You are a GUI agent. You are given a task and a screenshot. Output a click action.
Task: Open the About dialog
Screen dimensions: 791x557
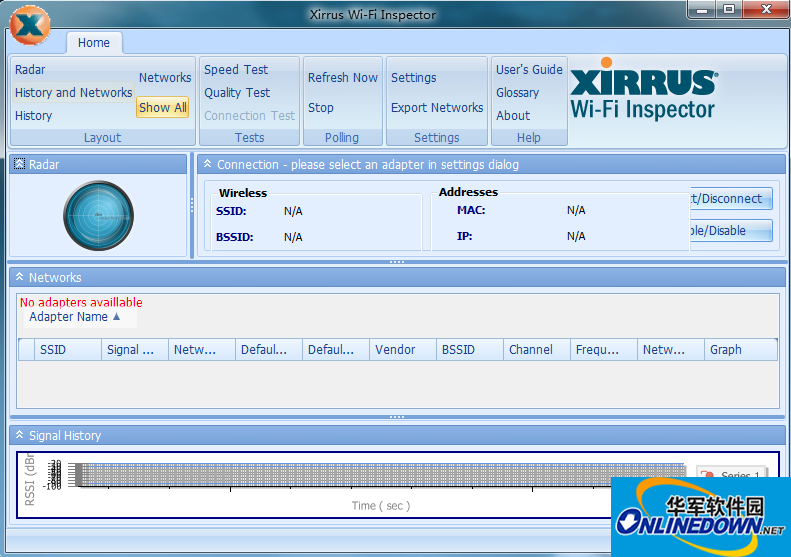point(513,116)
